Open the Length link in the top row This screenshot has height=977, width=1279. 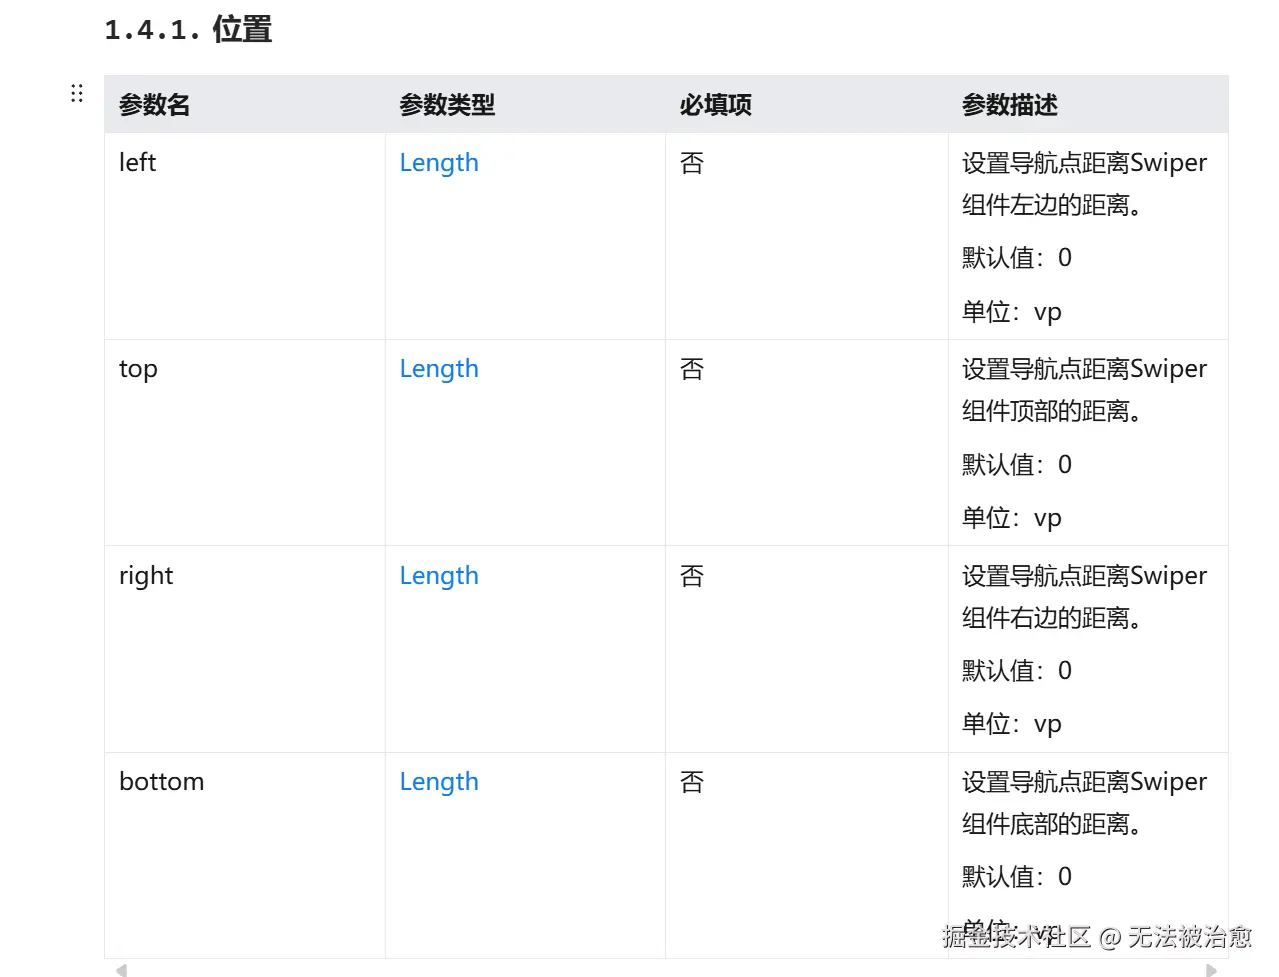439,368
